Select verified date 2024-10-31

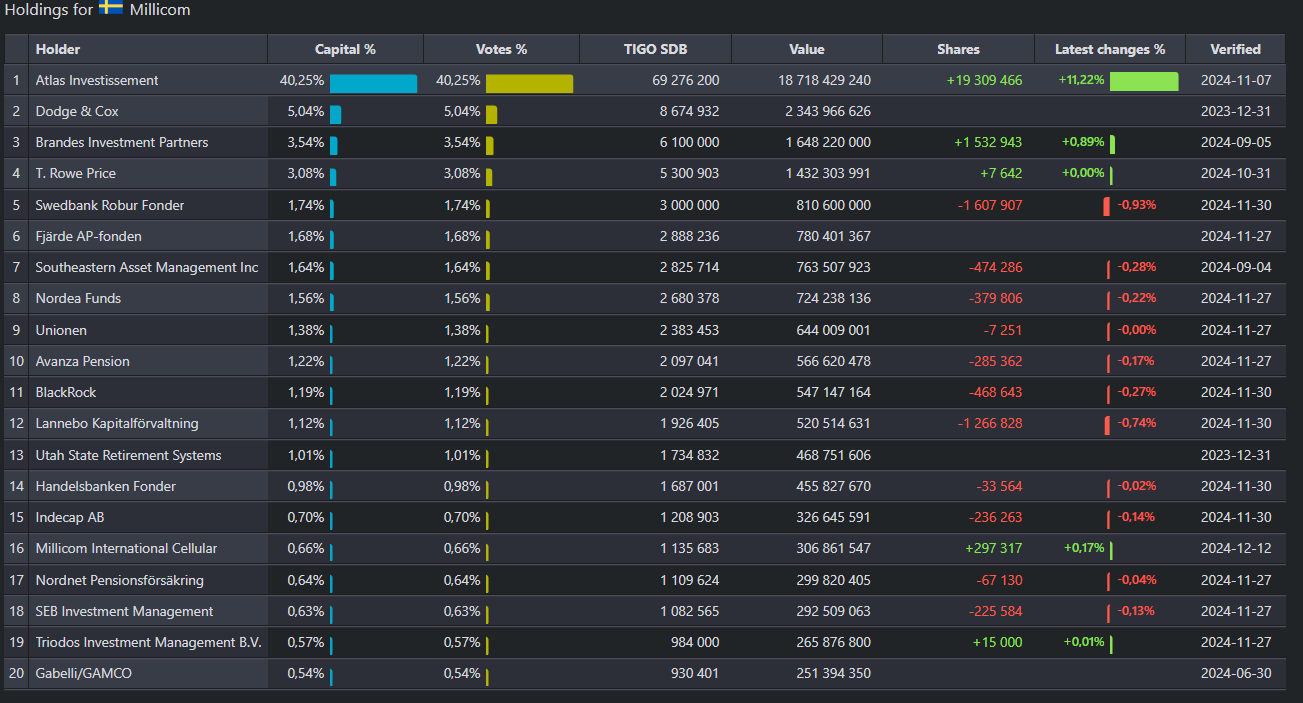pos(1236,173)
